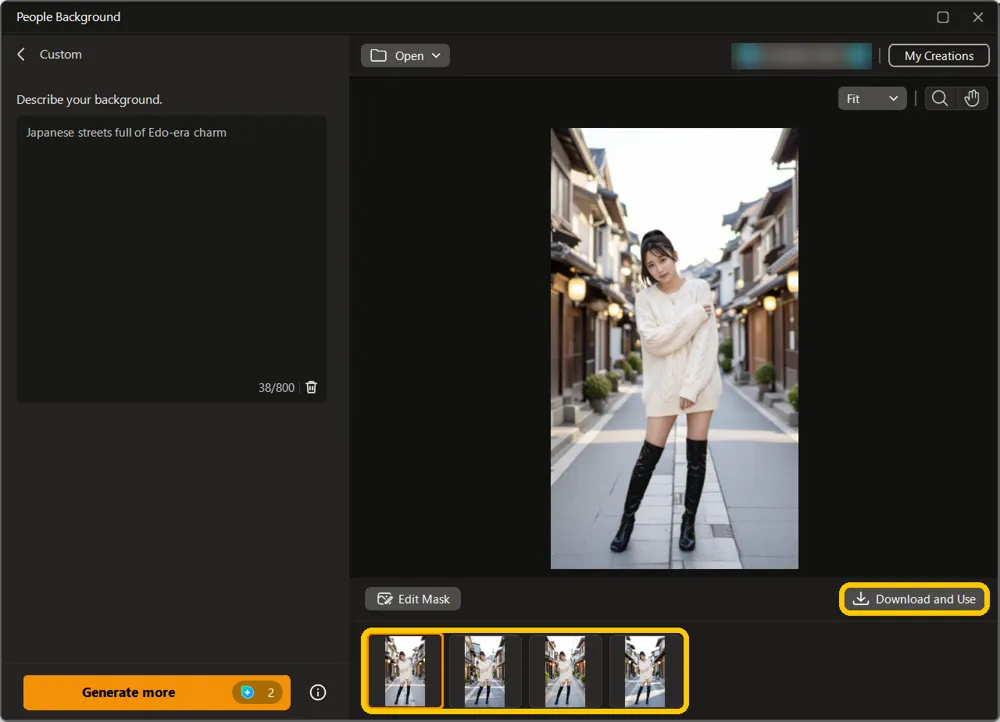Select the third generated thumbnail
Screen dimensions: 1000x722
[x=564, y=671]
